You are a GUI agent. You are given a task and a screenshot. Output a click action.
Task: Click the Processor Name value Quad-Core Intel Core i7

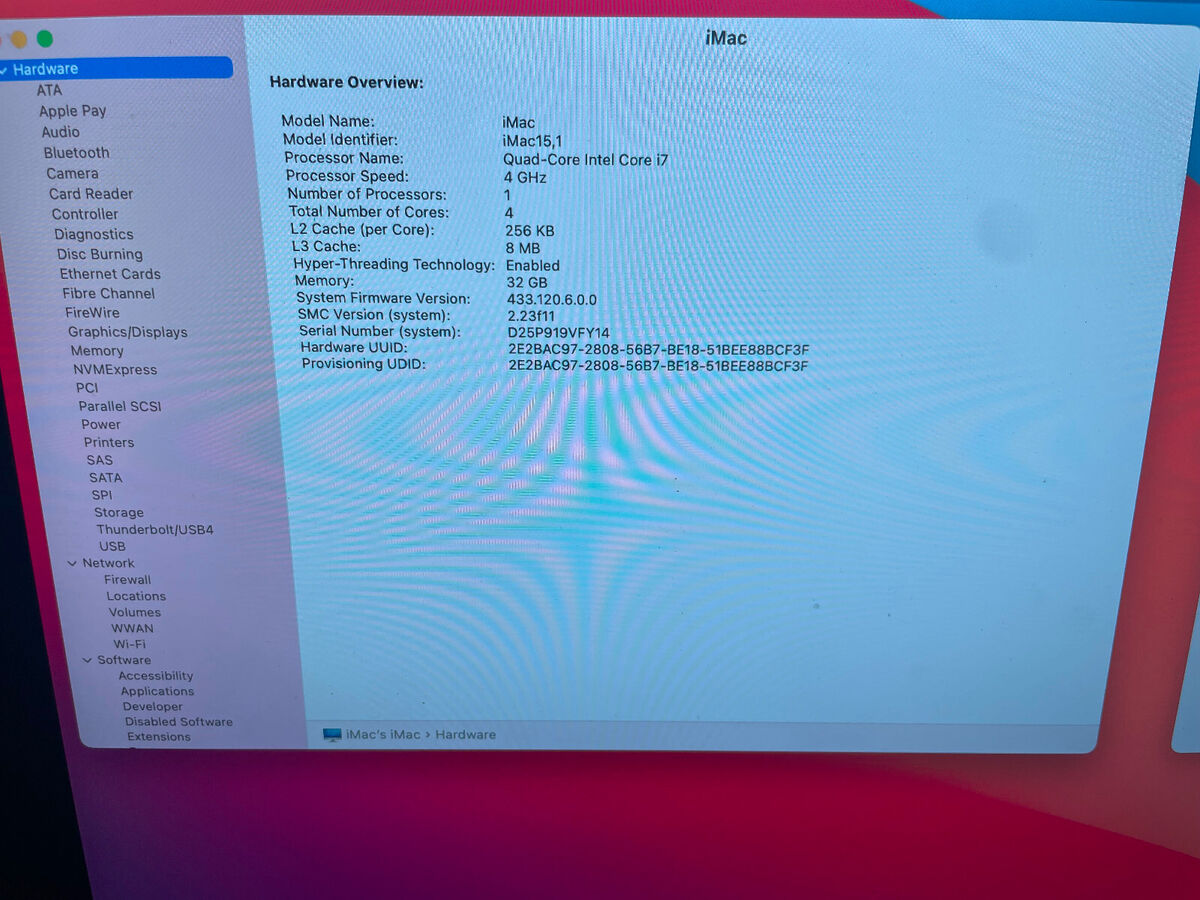(586, 160)
